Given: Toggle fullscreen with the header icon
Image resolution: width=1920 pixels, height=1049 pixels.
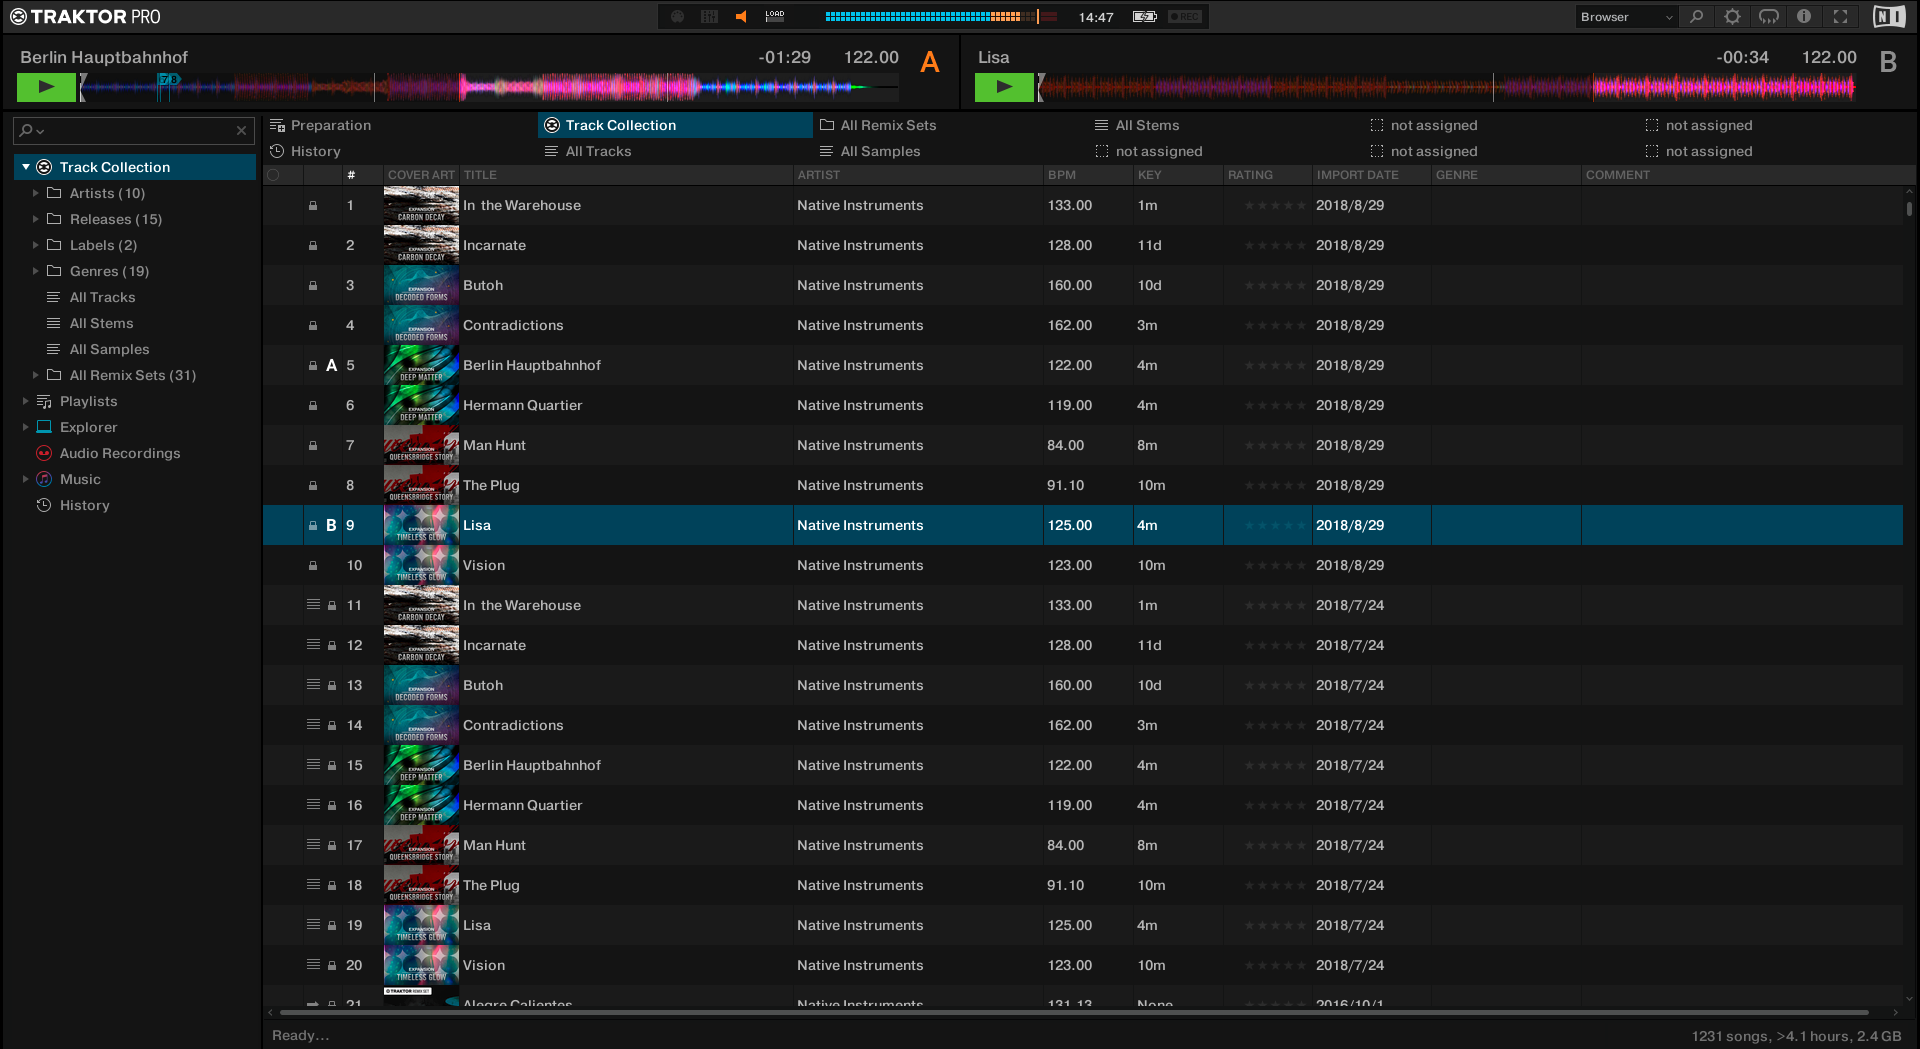Looking at the screenshot, I should click(x=1840, y=17).
